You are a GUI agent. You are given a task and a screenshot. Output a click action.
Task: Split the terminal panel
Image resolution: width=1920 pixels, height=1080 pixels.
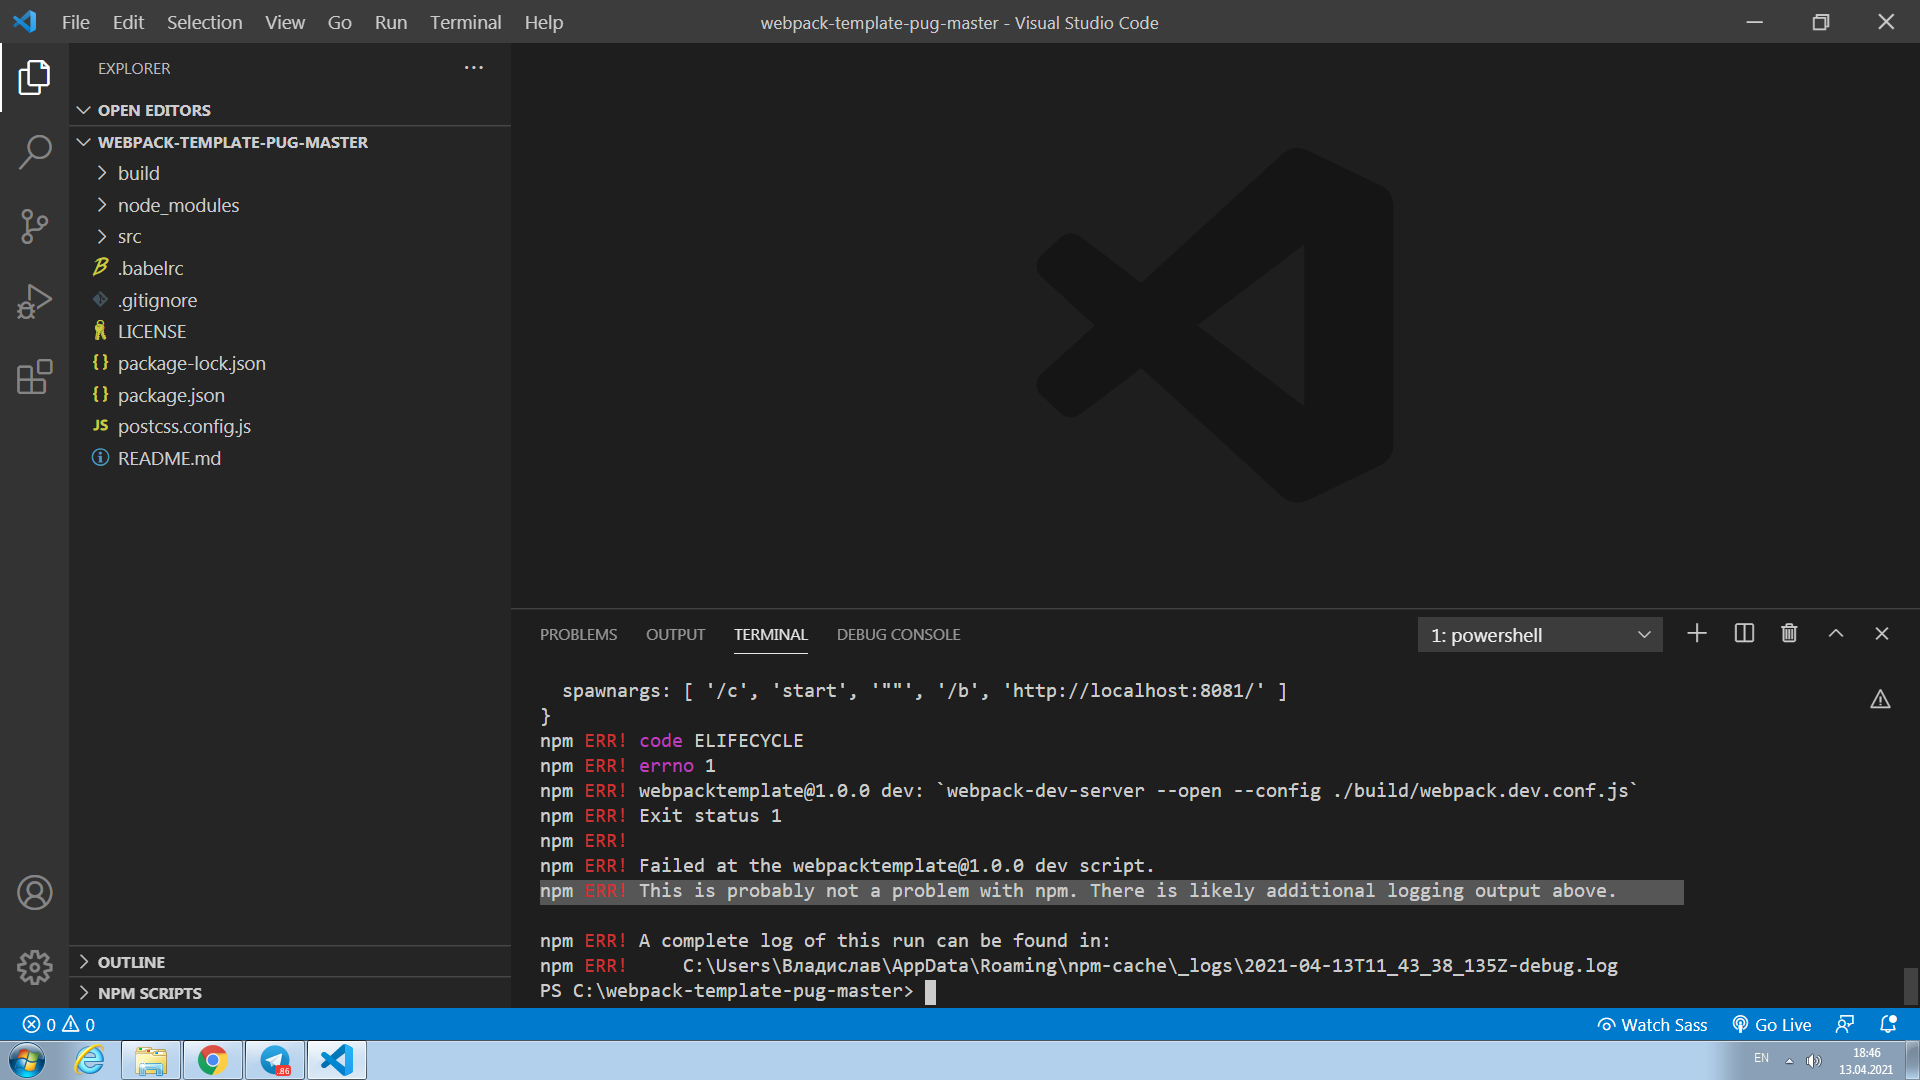(x=1744, y=634)
